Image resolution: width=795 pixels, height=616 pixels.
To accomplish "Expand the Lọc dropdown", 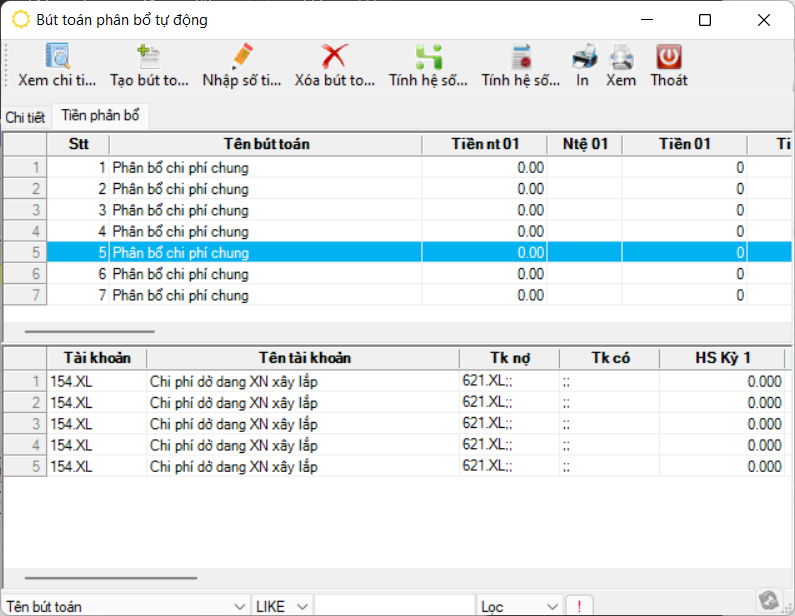I will point(552,607).
